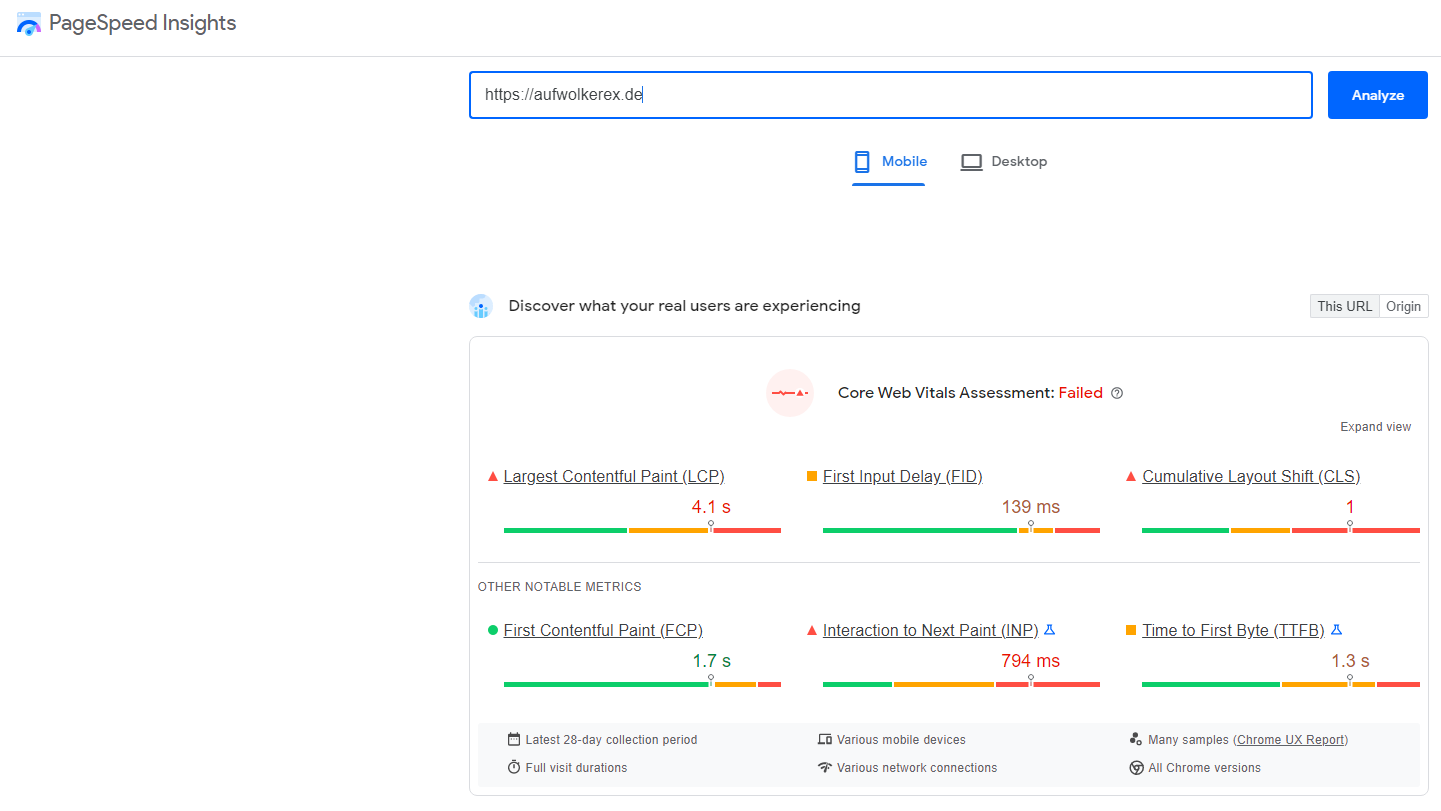The width and height of the screenshot is (1441, 811).
Task: Click the FCP value 1.7 s
Action: [711, 661]
